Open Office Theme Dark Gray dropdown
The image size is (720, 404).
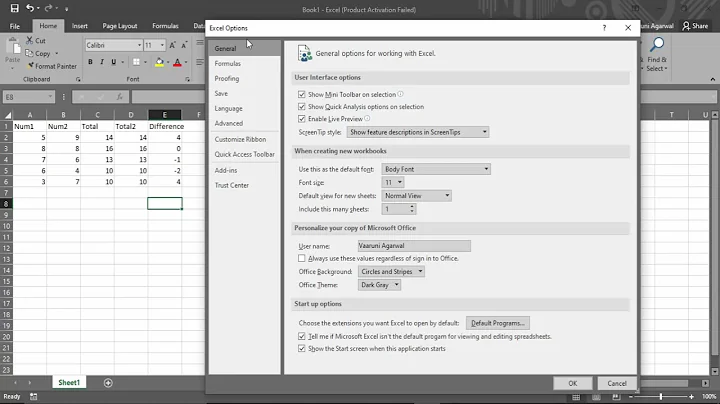pyautogui.click(x=379, y=285)
